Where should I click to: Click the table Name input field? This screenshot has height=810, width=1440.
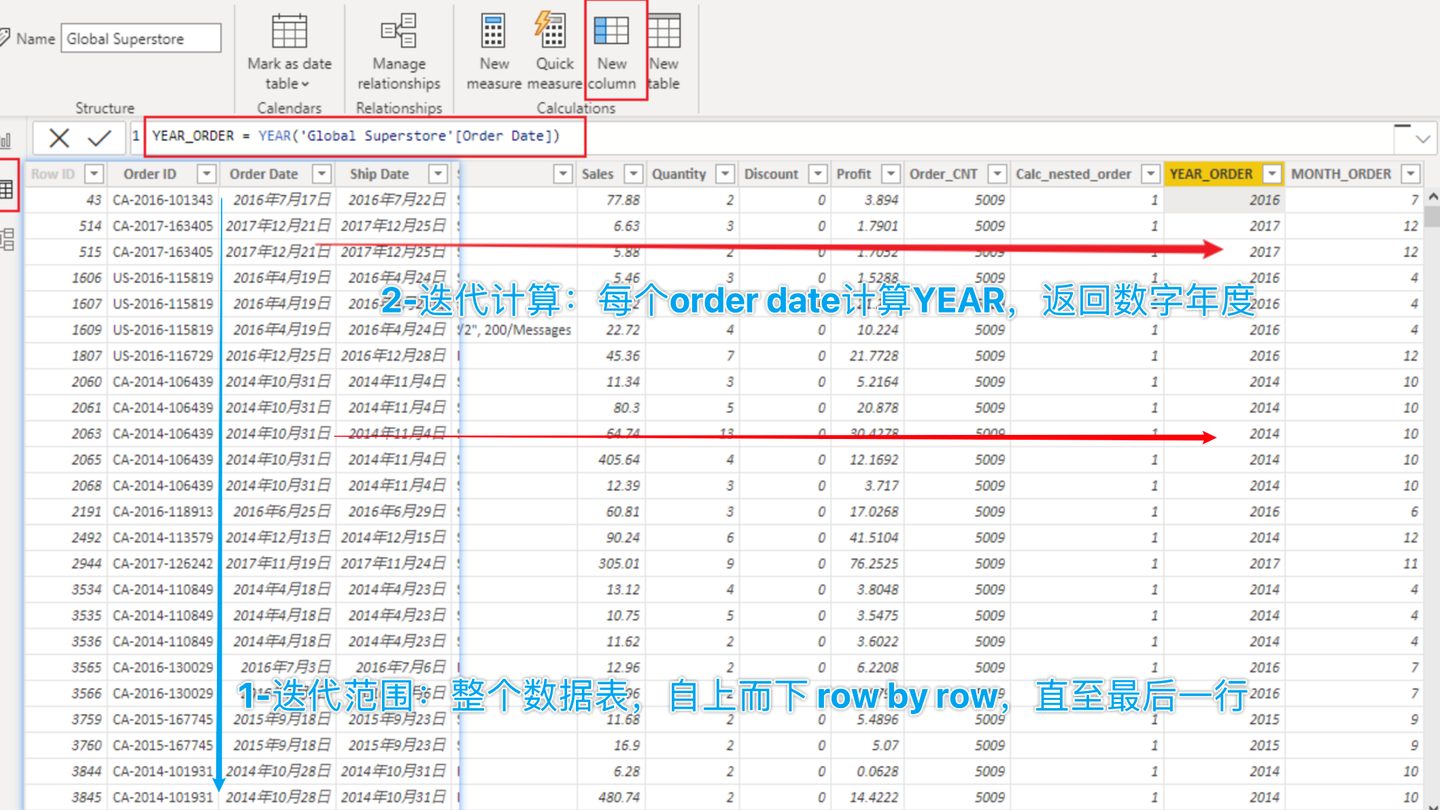coord(141,39)
